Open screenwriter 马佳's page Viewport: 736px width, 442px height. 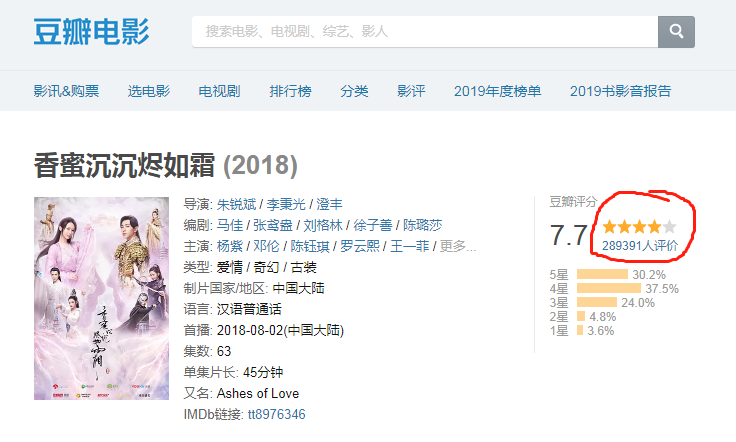coord(230,225)
